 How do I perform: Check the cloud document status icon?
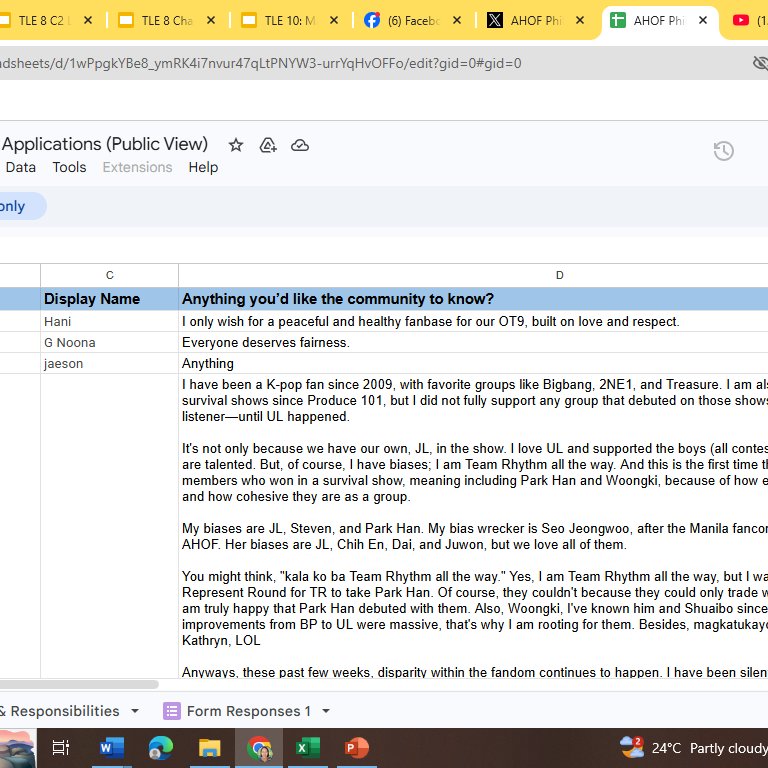[300, 145]
